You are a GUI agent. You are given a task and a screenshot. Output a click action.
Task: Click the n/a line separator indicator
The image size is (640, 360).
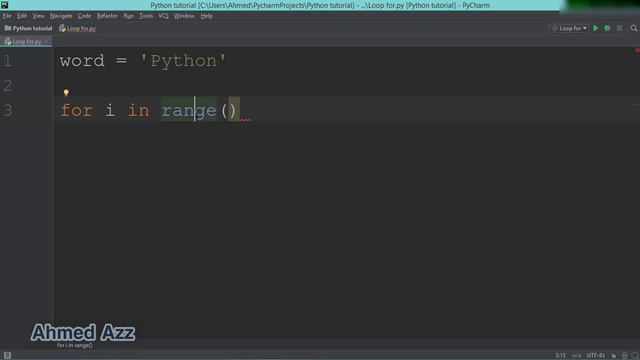576,356
